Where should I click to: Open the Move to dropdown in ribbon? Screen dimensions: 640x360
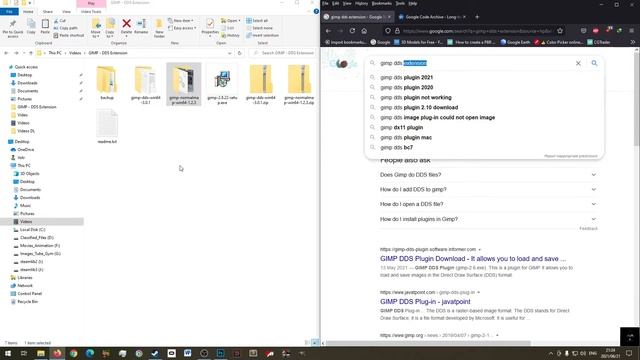(96, 34)
